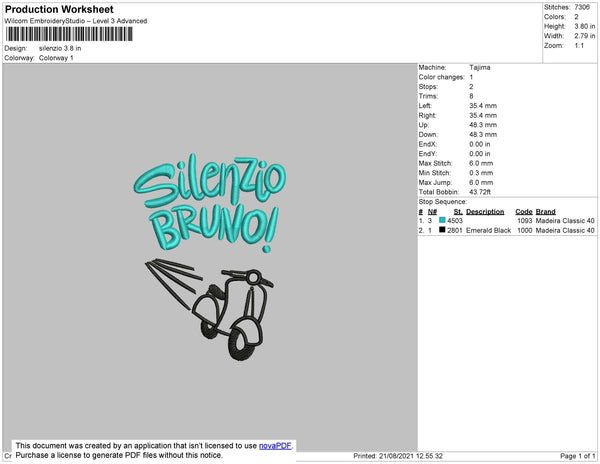Select the Trims value 8
Image resolution: width=600 pixels, height=464 pixels.
(471, 96)
